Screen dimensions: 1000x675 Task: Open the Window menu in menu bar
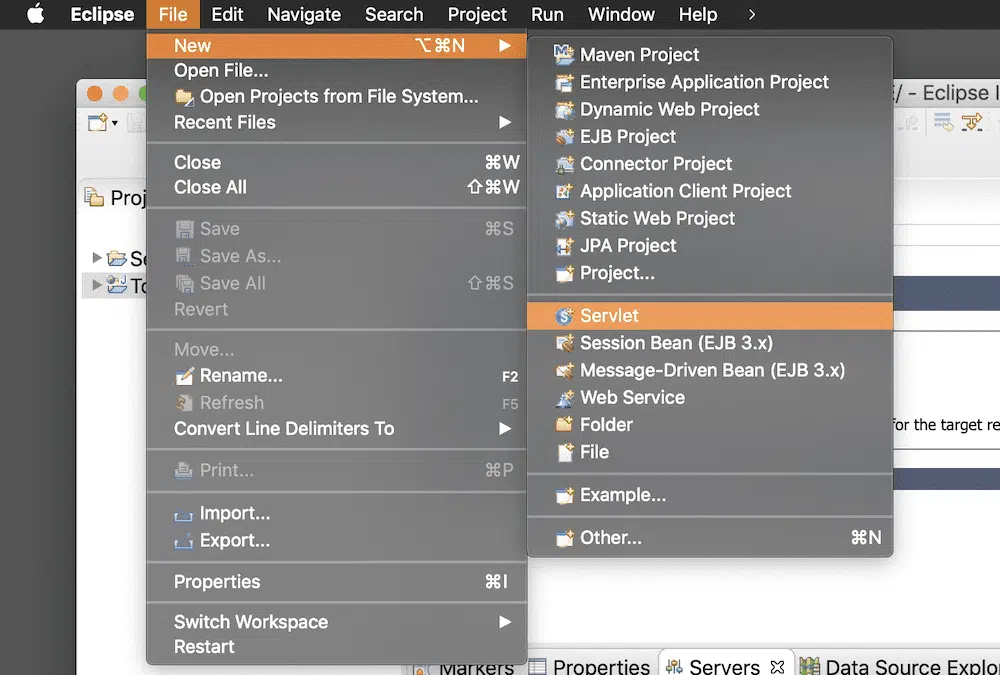pos(621,14)
